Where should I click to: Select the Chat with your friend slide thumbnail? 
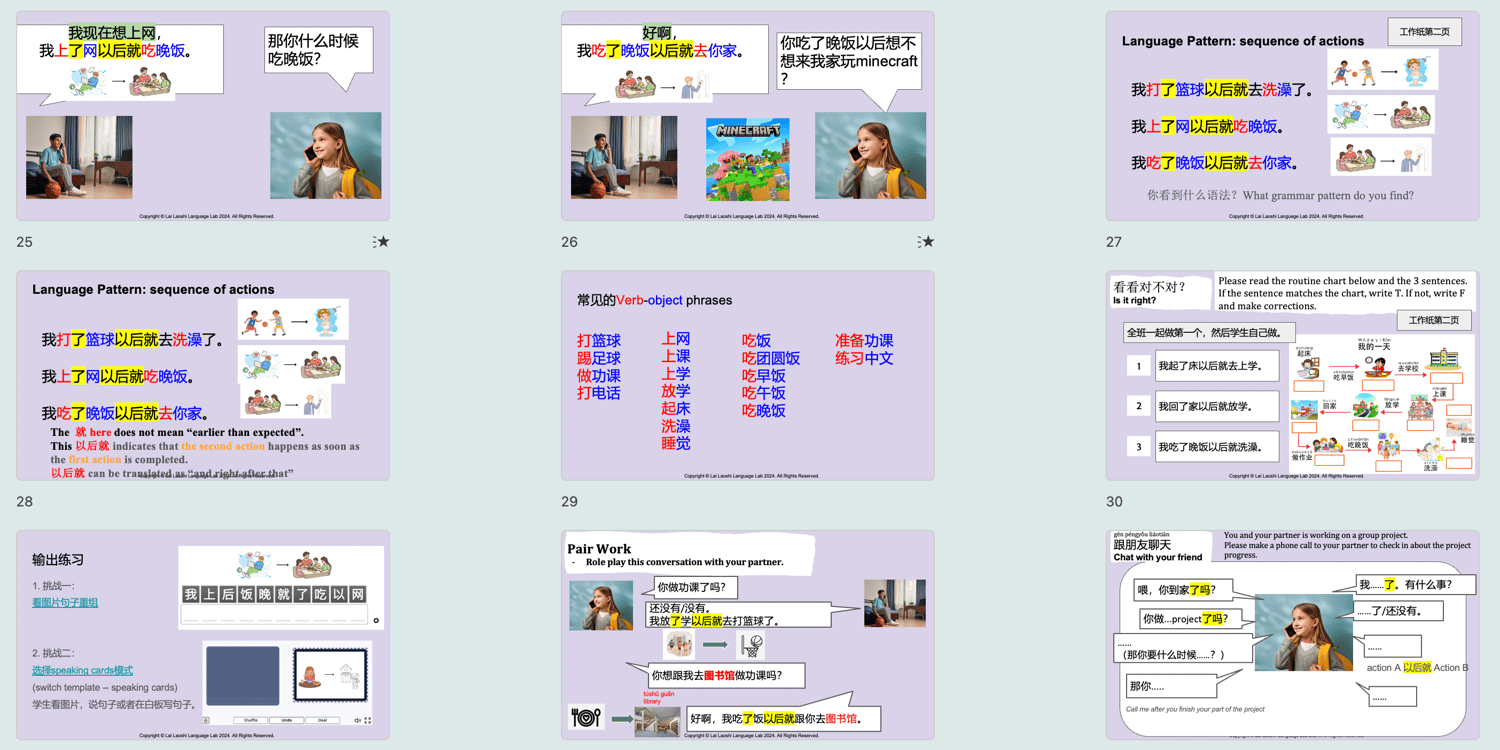pyautogui.click(x=1293, y=636)
